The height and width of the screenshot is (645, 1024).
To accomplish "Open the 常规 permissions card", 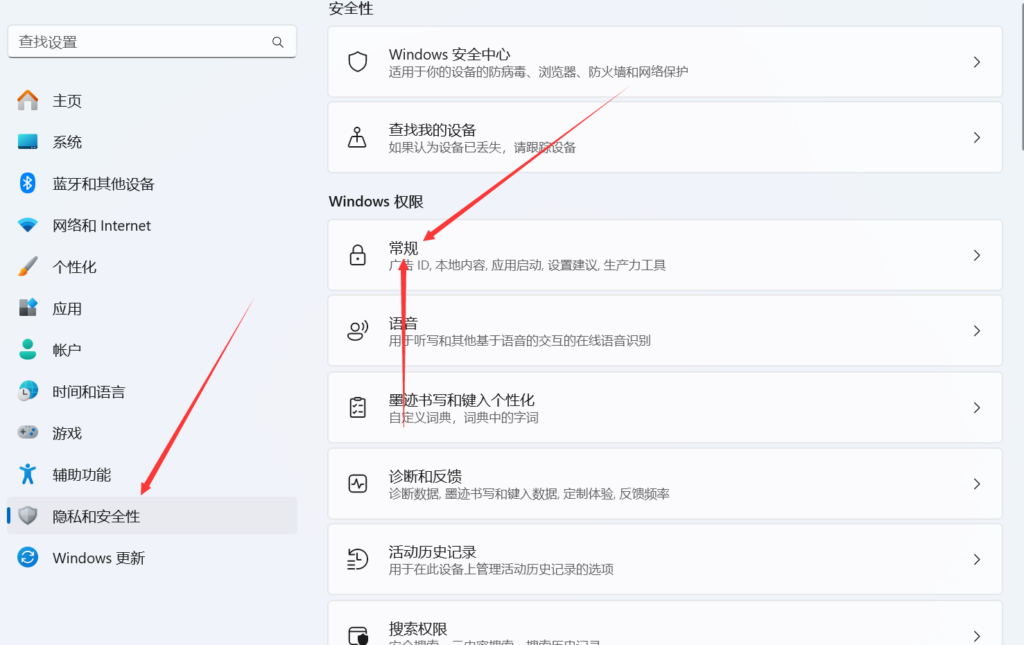I will pos(665,255).
